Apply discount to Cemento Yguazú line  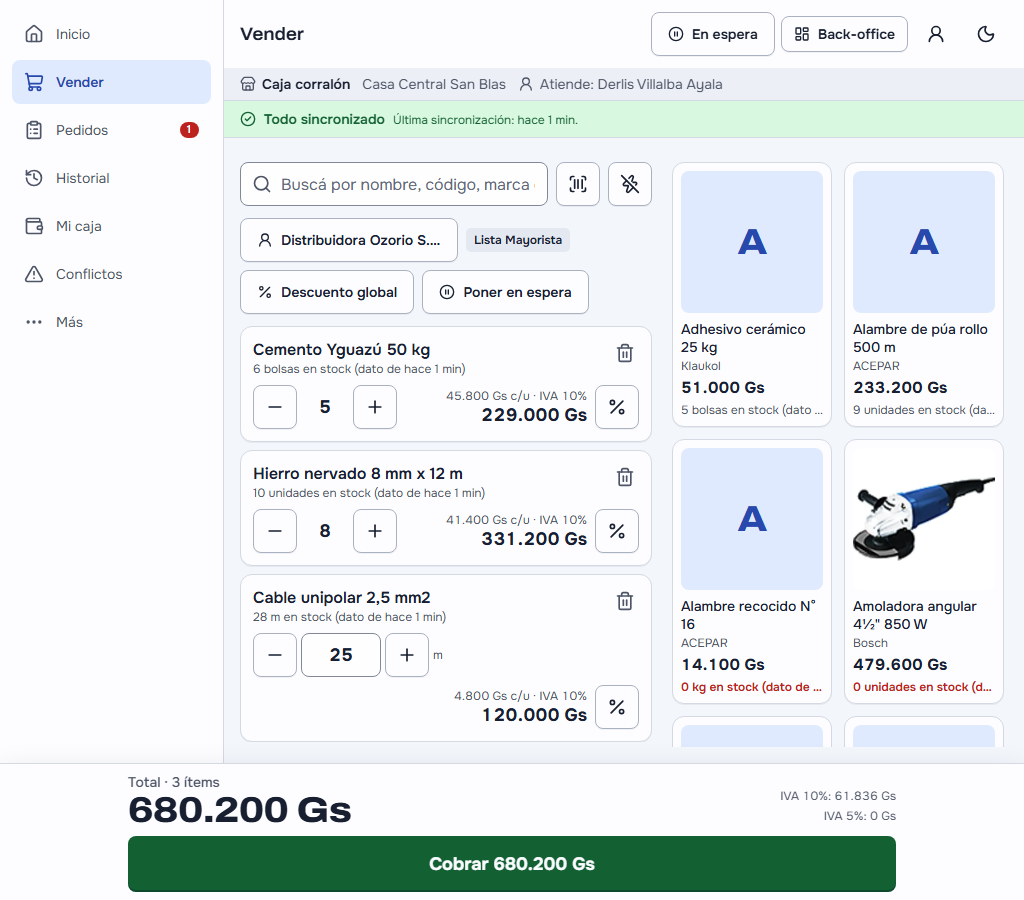click(617, 407)
